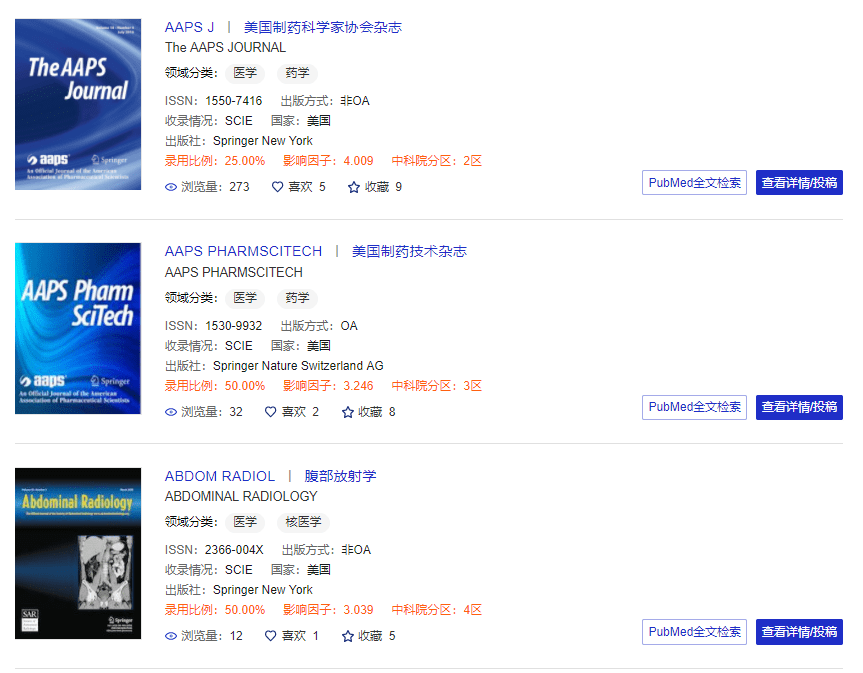Click 中科院分区: 2区 text

pyautogui.click(x=436, y=161)
